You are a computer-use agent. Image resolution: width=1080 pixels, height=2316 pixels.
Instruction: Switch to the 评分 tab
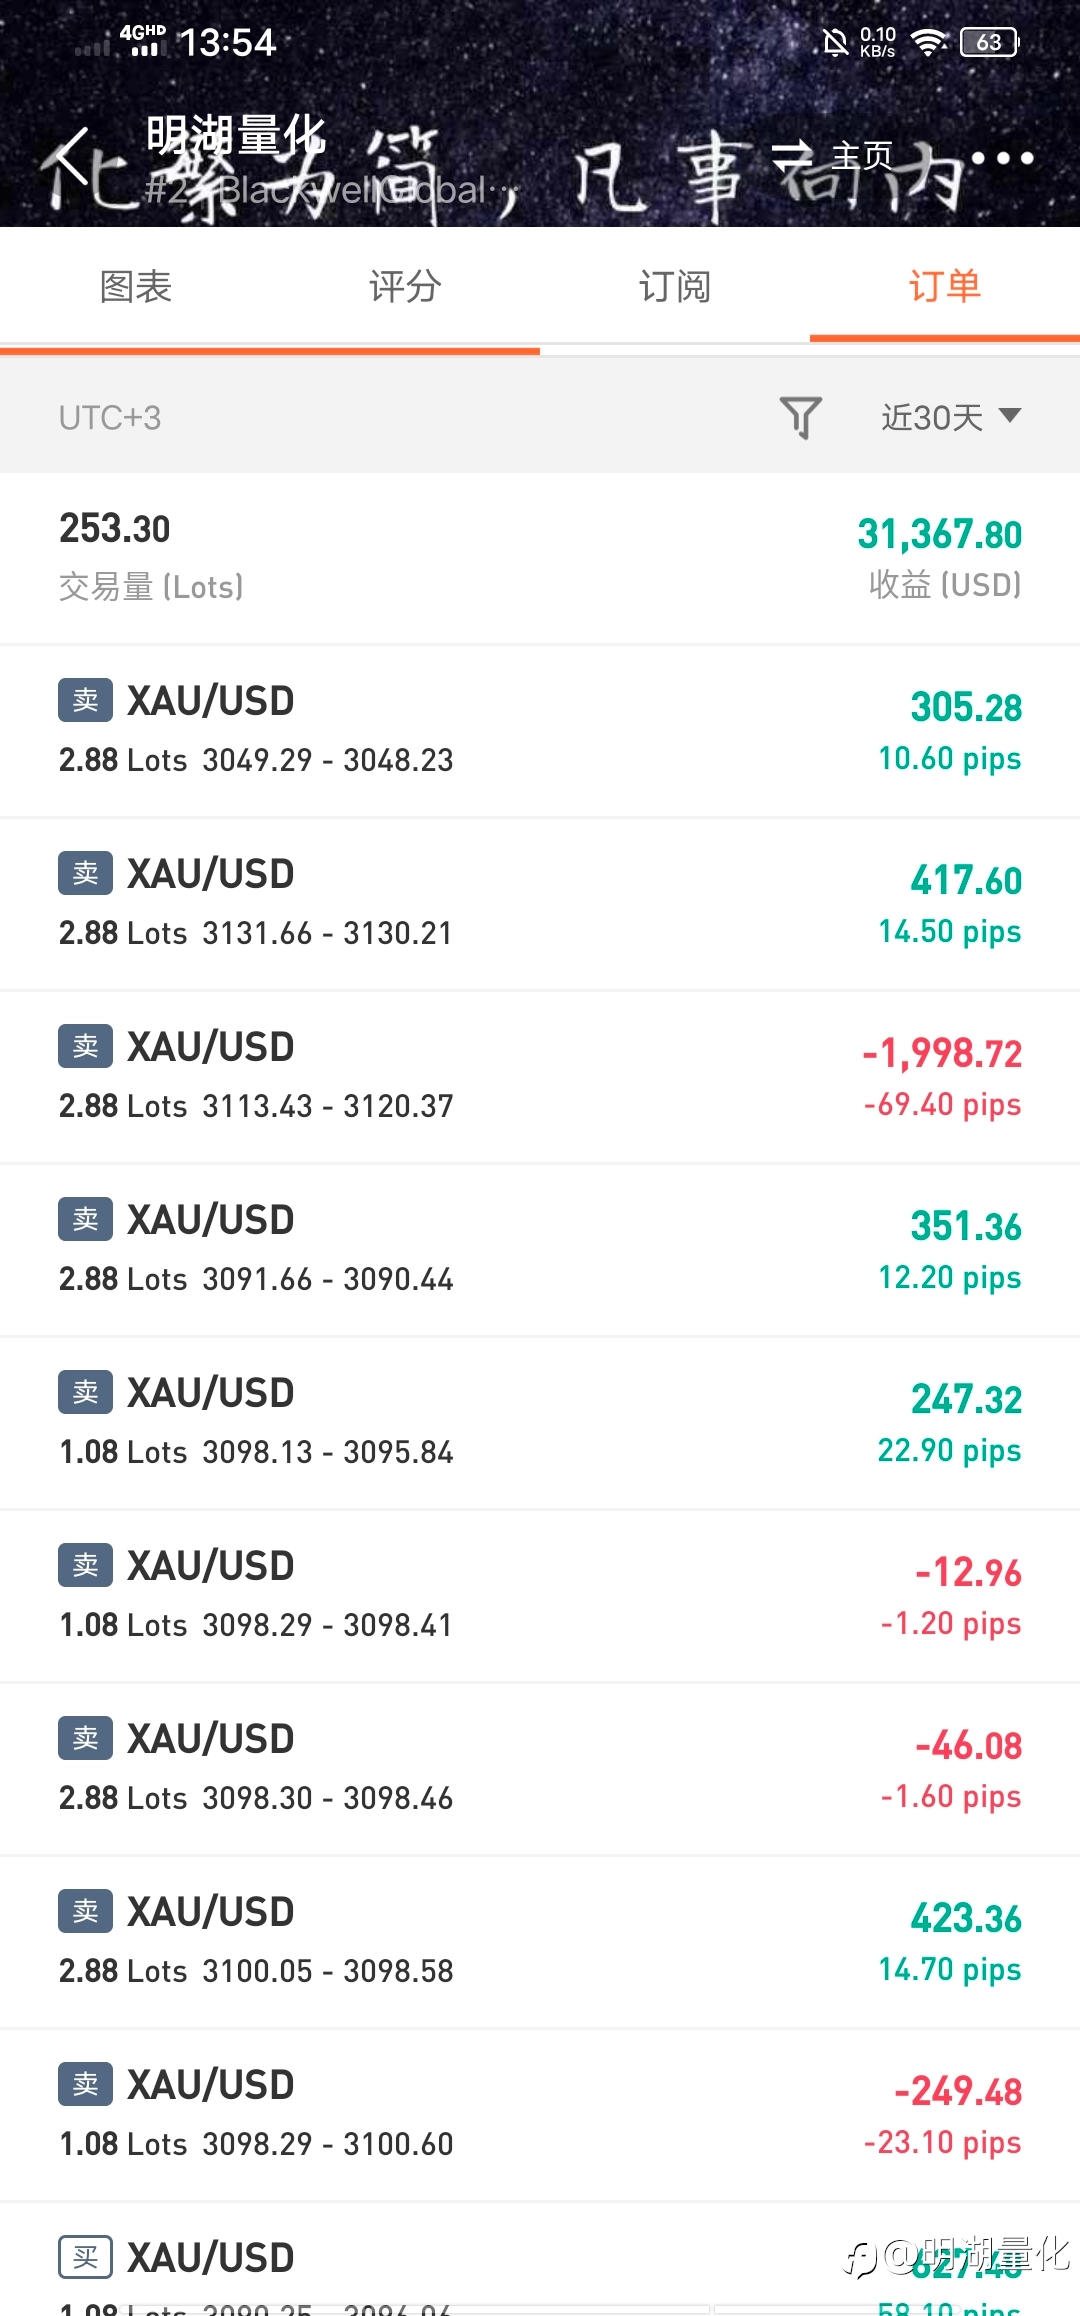pyautogui.click(x=405, y=287)
